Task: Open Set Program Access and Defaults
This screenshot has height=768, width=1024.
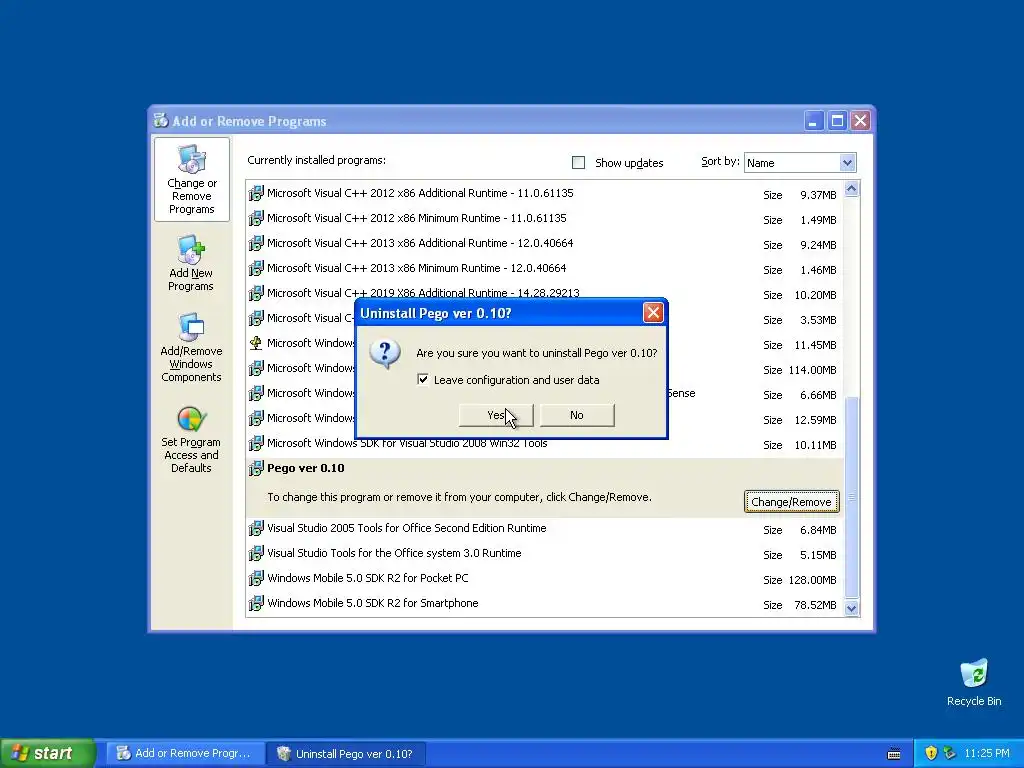Action: [191, 440]
